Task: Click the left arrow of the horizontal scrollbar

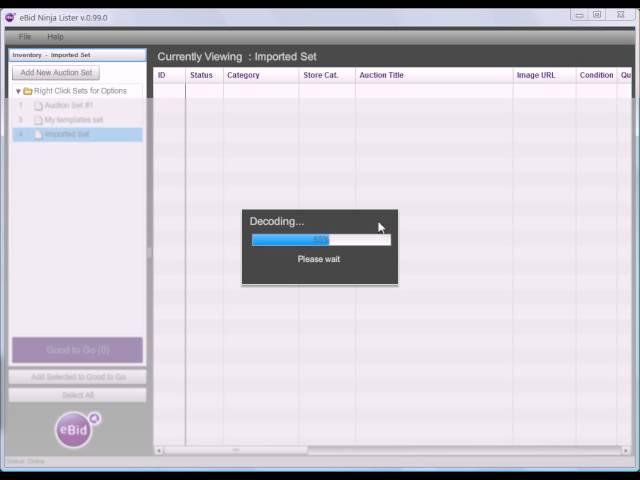Action: pyautogui.click(x=159, y=451)
